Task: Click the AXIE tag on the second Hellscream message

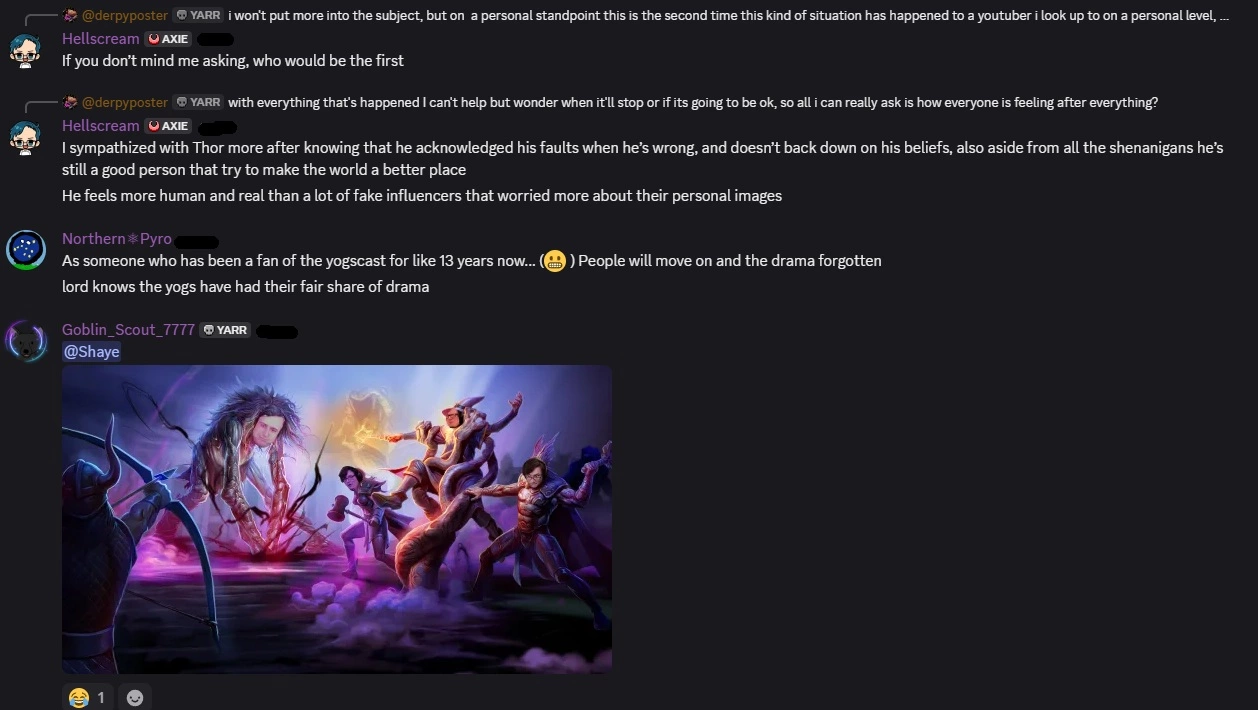Action: [168, 126]
